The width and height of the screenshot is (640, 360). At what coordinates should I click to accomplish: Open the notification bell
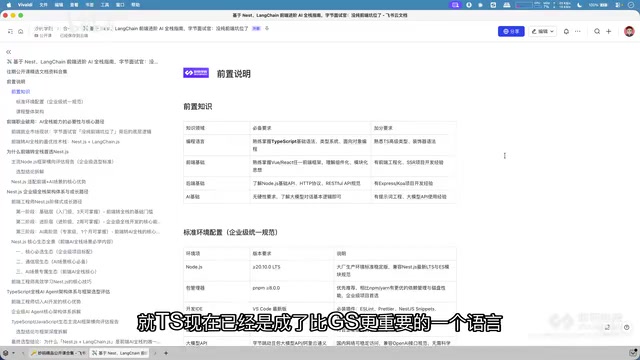click(566, 31)
